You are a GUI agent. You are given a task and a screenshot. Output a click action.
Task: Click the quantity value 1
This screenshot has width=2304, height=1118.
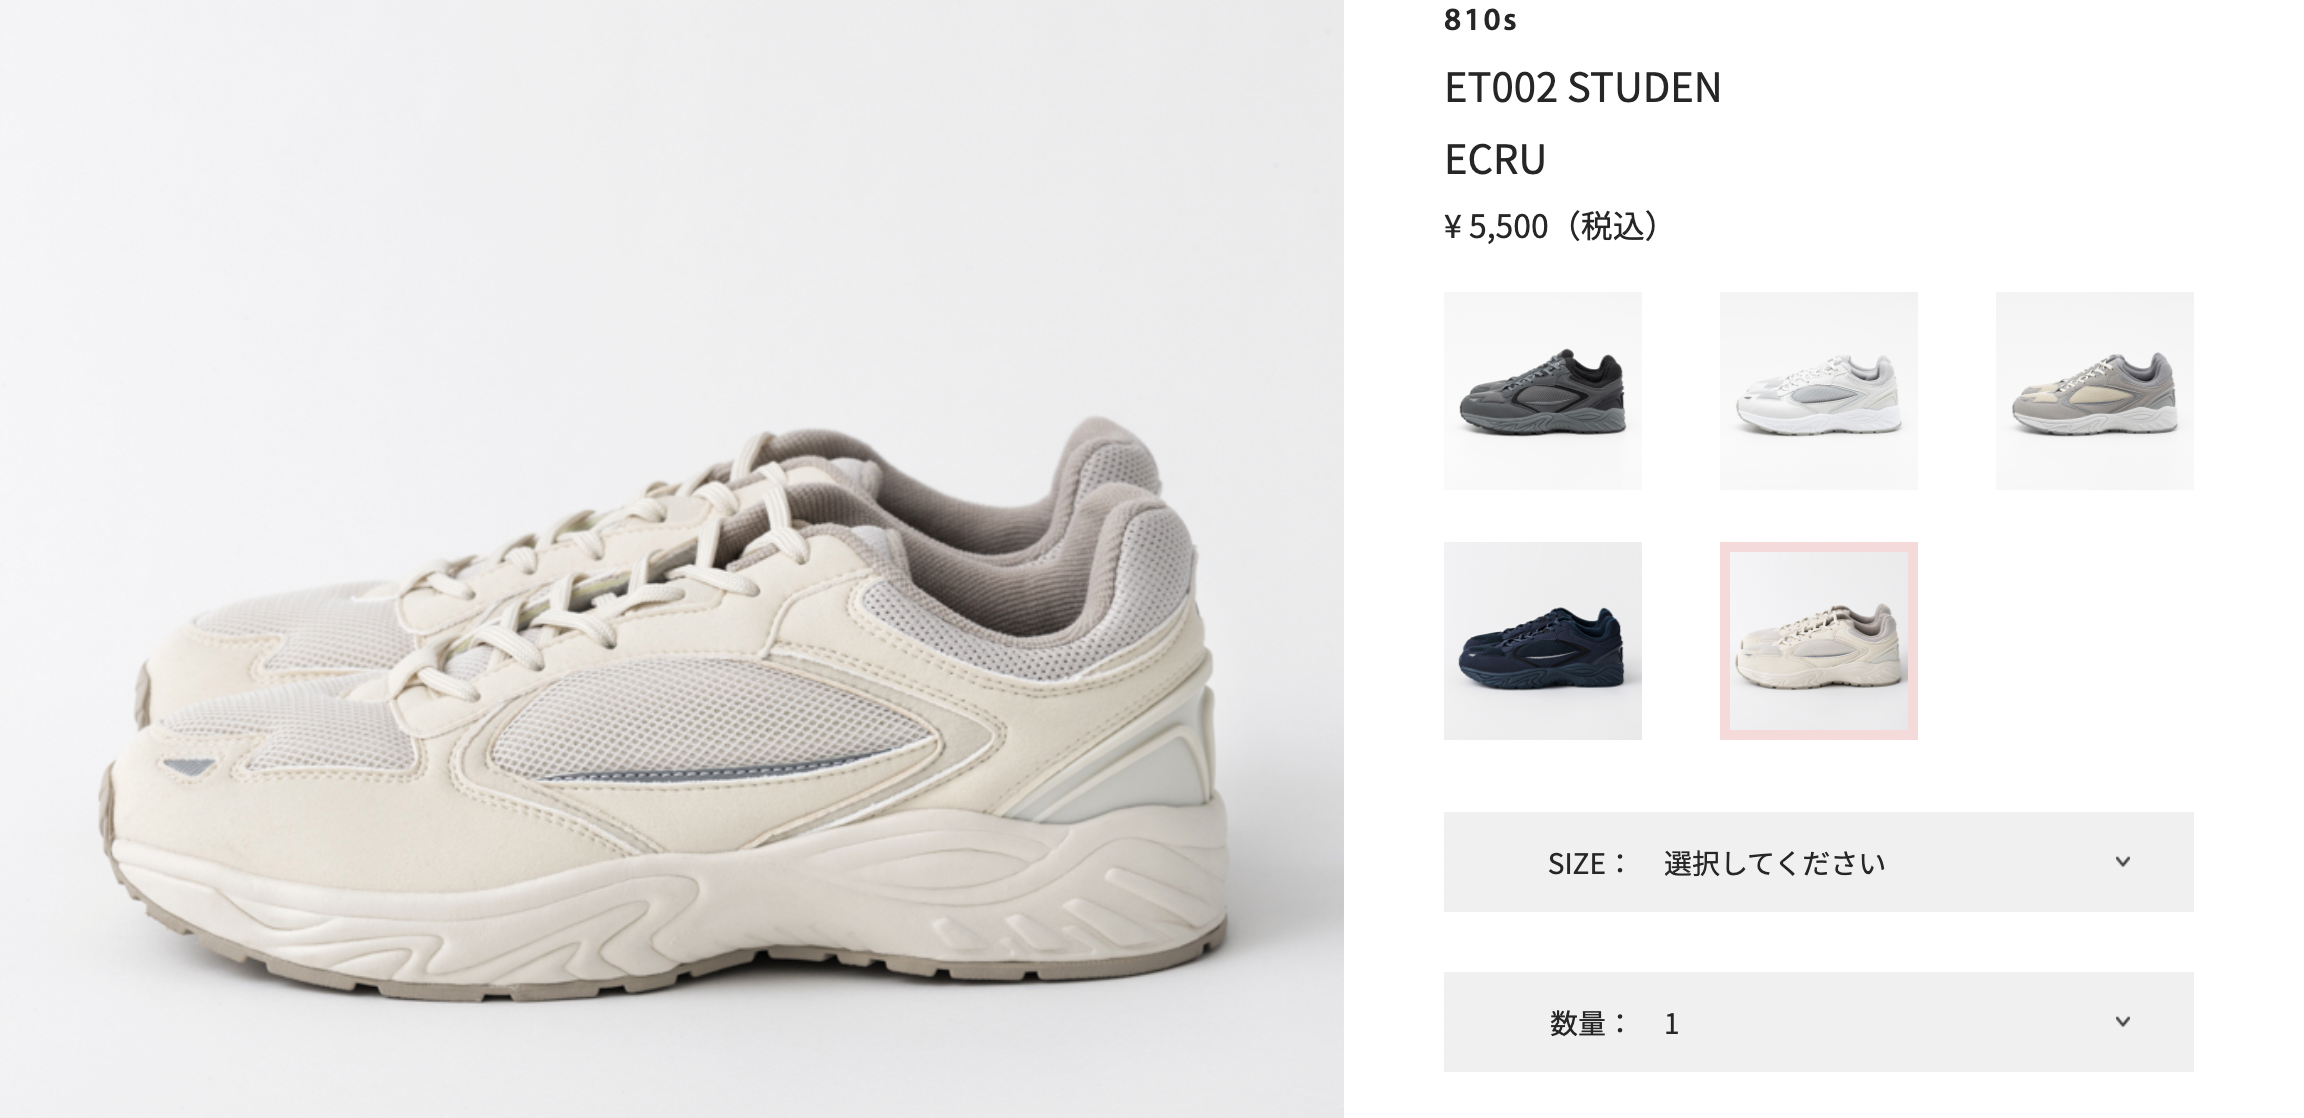point(1671,1024)
